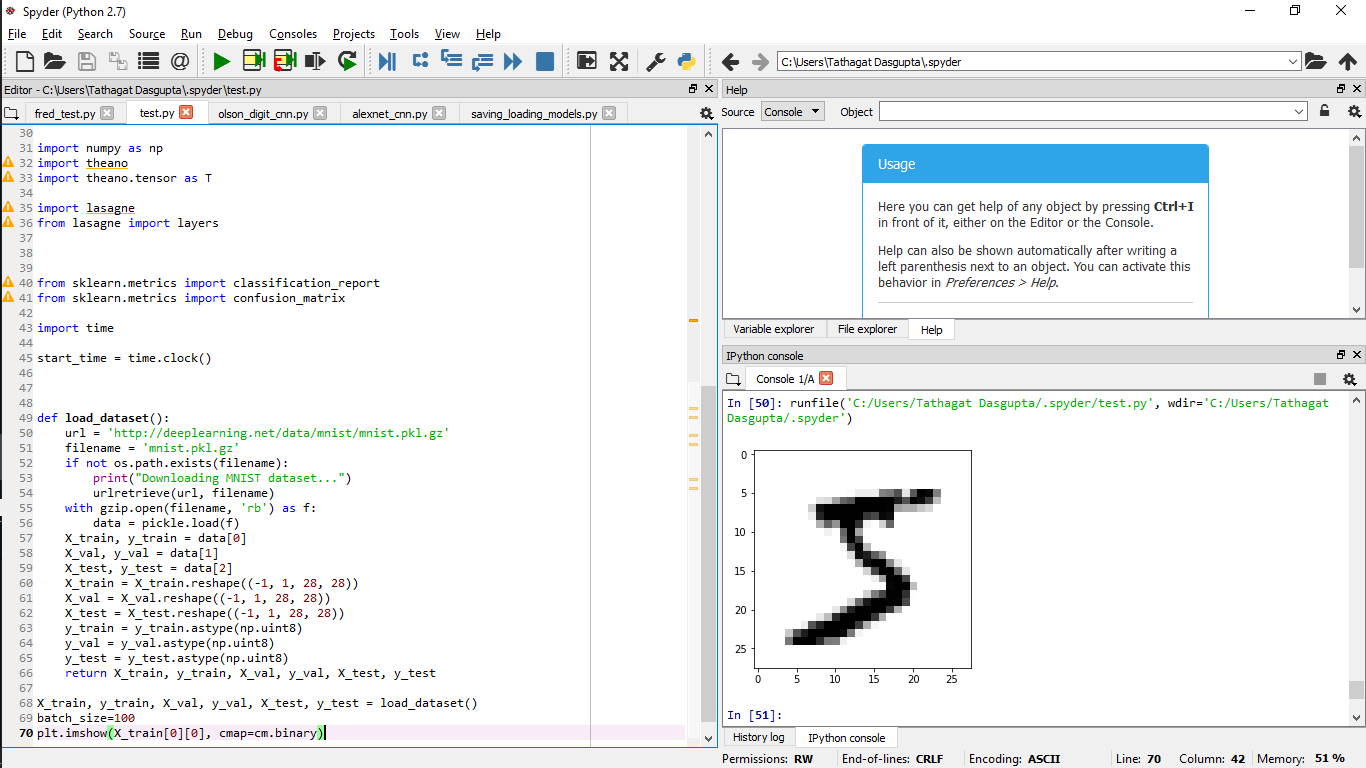
Task: Switch to the alexnet_cnn.py tab
Action: [389, 113]
